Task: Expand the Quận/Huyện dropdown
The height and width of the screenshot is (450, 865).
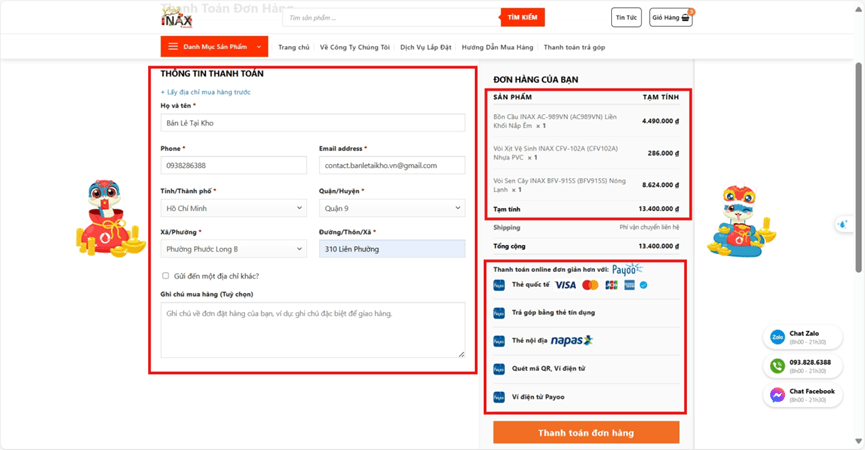Action: coord(392,208)
